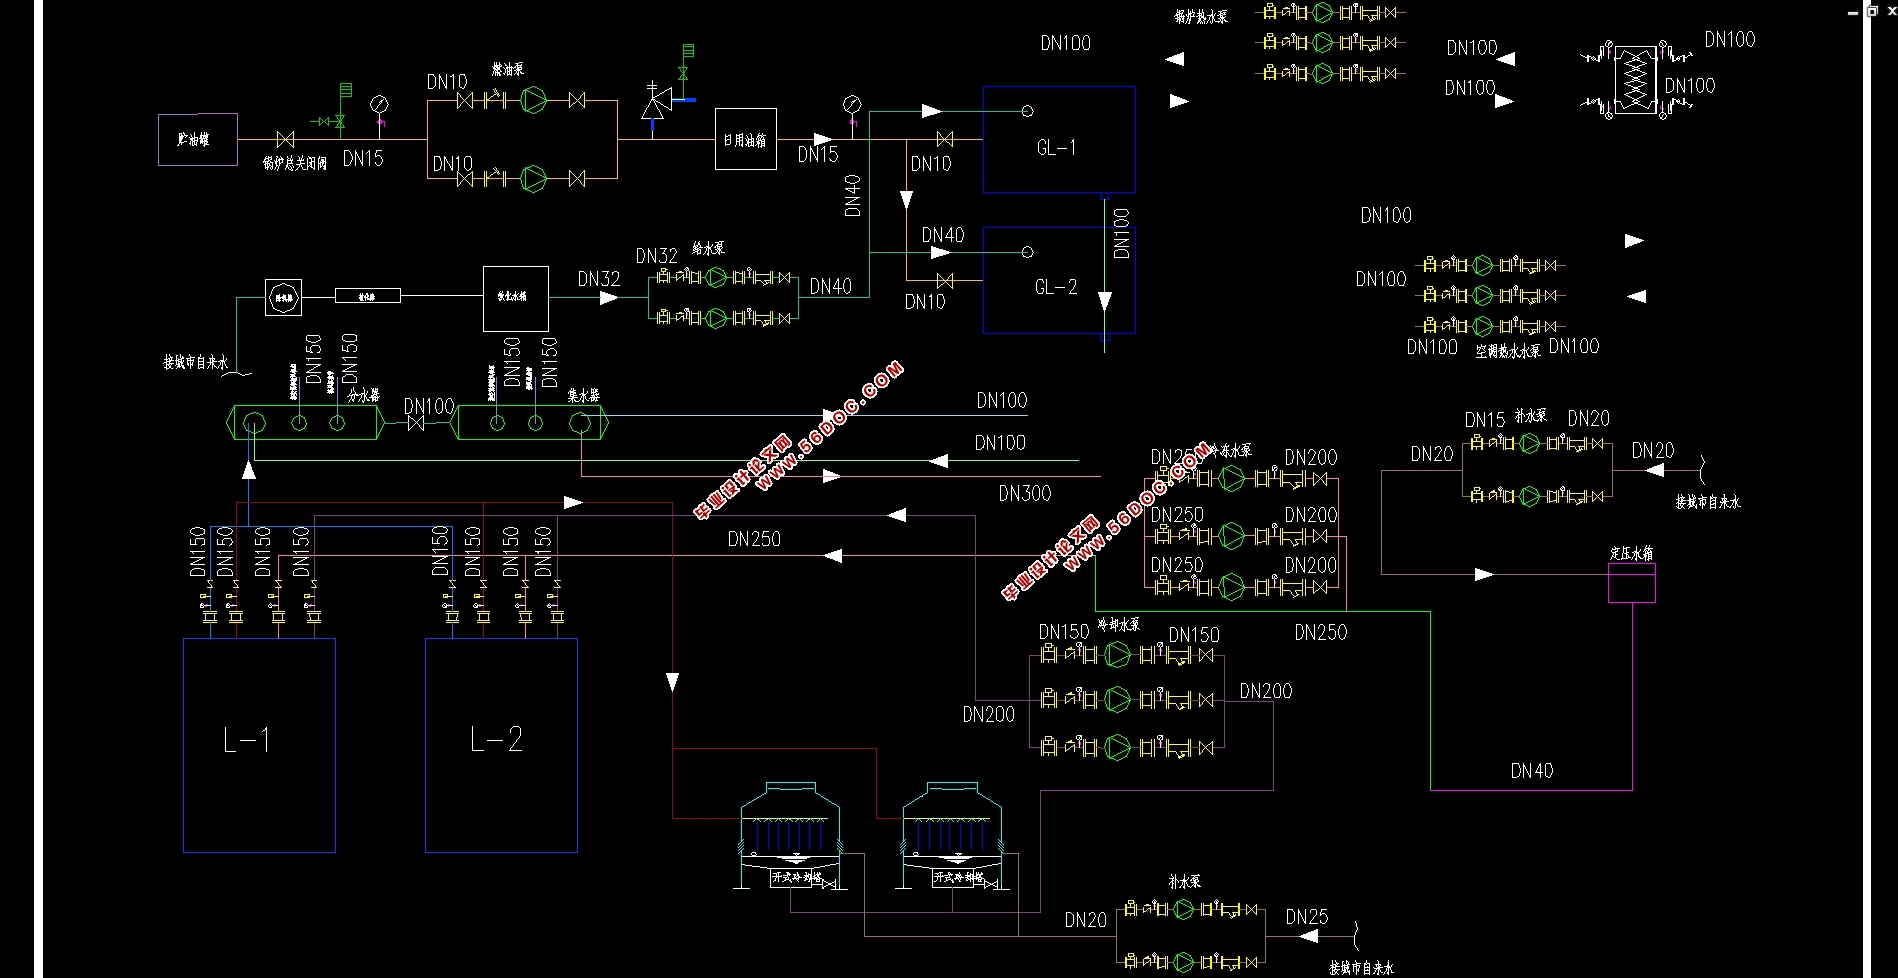
Task: Select the DN300 pipe label
Action: (1025, 493)
